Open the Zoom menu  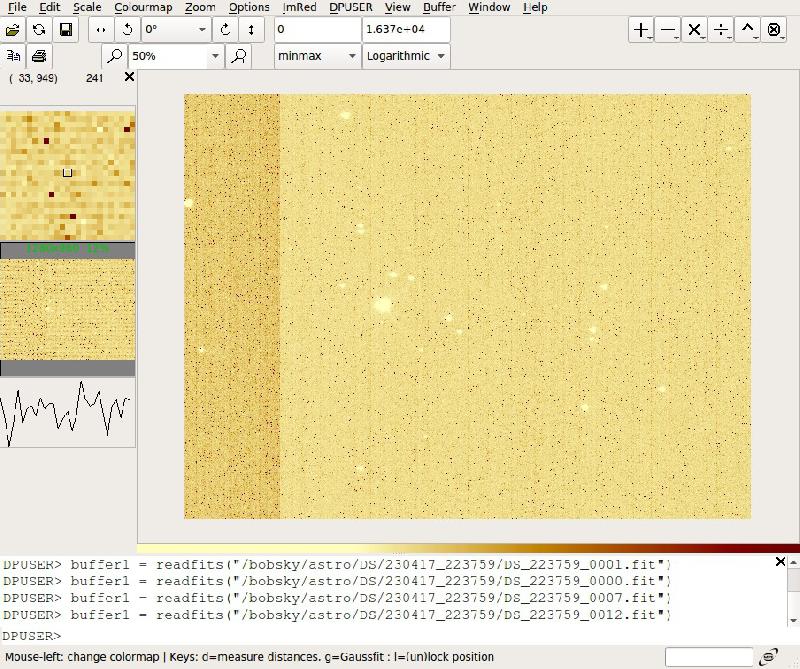[x=200, y=7]
